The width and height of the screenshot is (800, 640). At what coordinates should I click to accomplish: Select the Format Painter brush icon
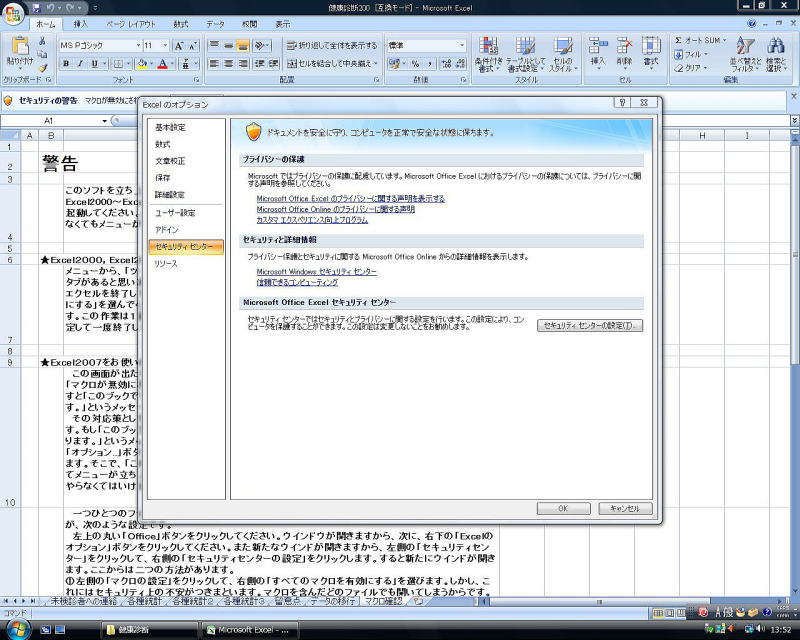(x=43, y=67)
